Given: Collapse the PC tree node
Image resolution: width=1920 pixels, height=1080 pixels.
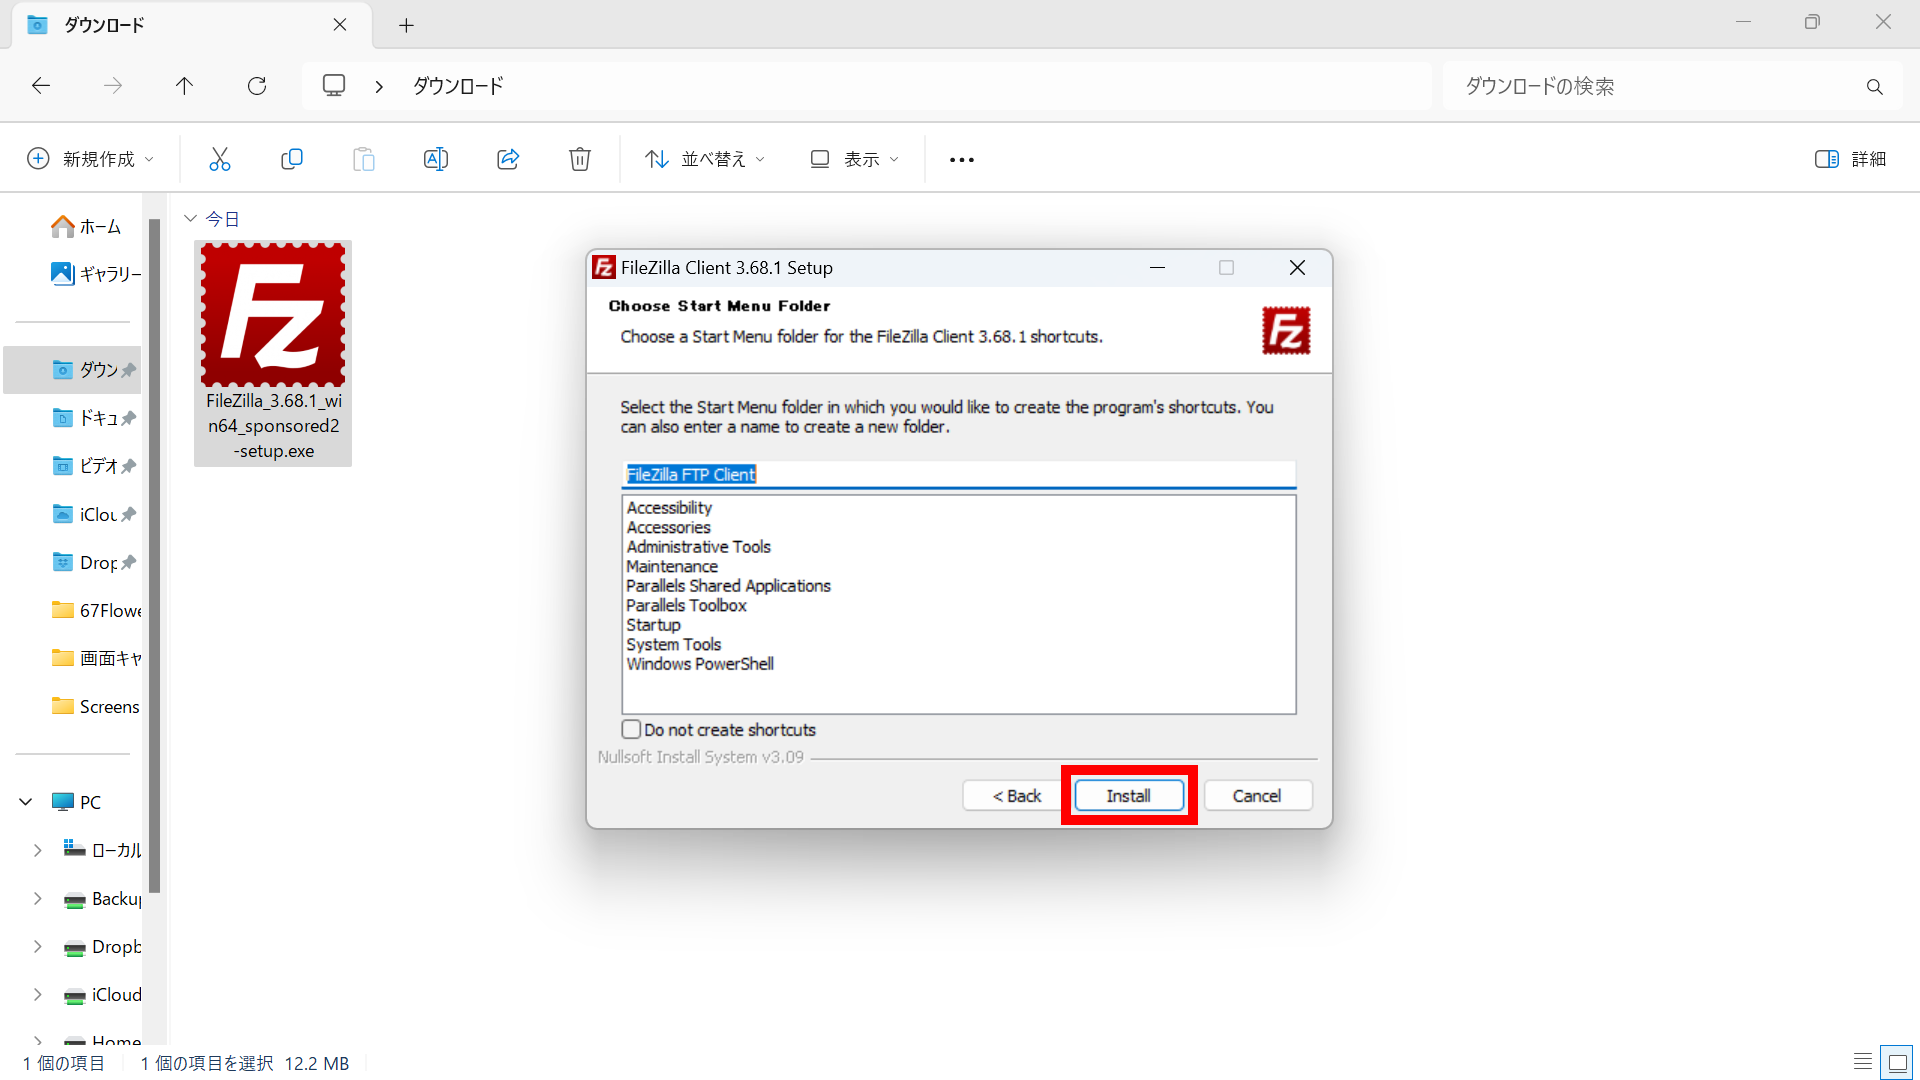Looking at the screenshot, I should (x=26, y=802).
